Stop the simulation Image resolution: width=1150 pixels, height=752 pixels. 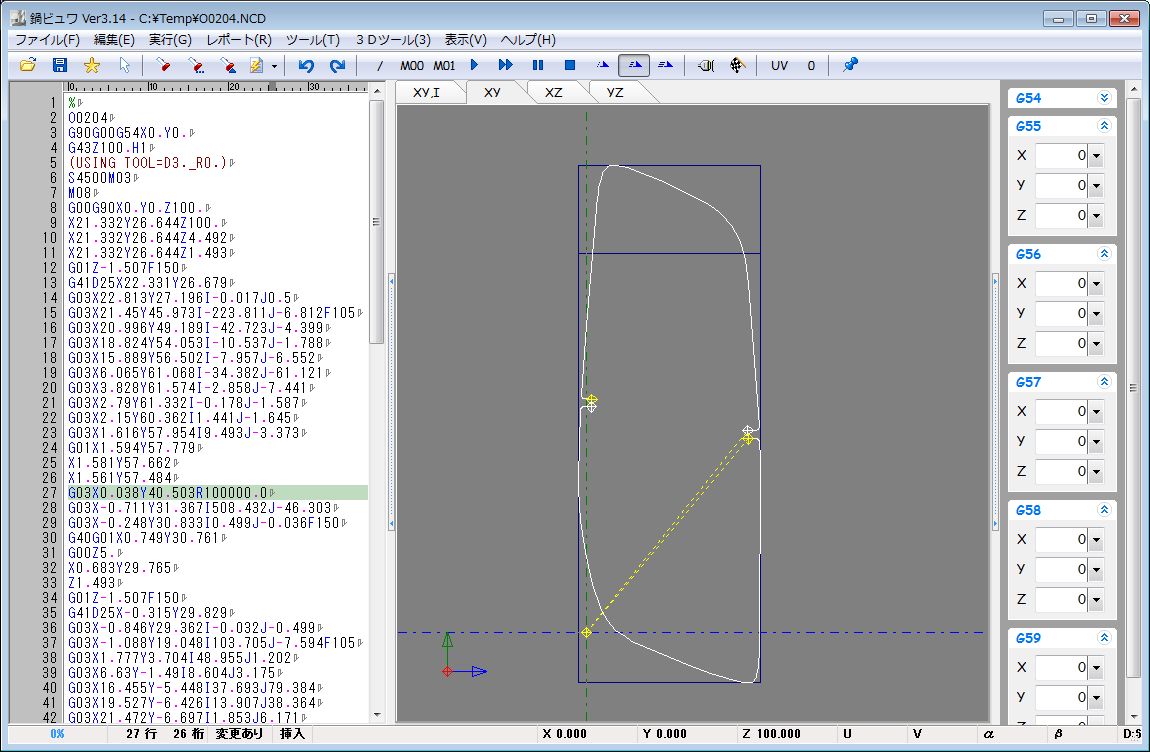569,65
